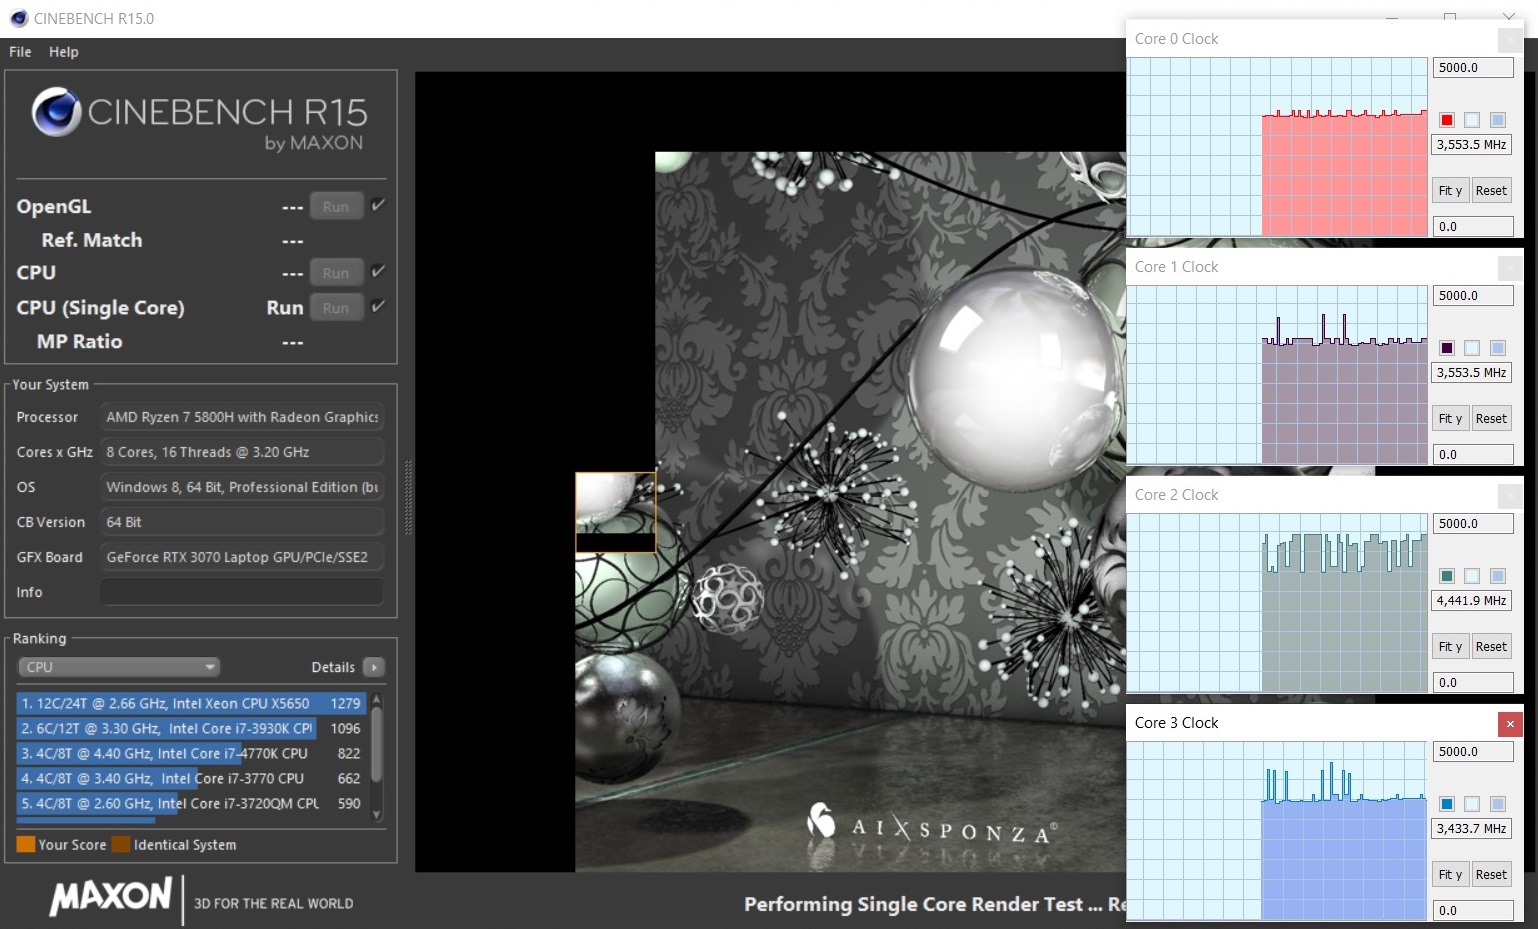Click Fit y in the Core 2 Clock graph
1538x929 pixels.
click(1450, 647)
